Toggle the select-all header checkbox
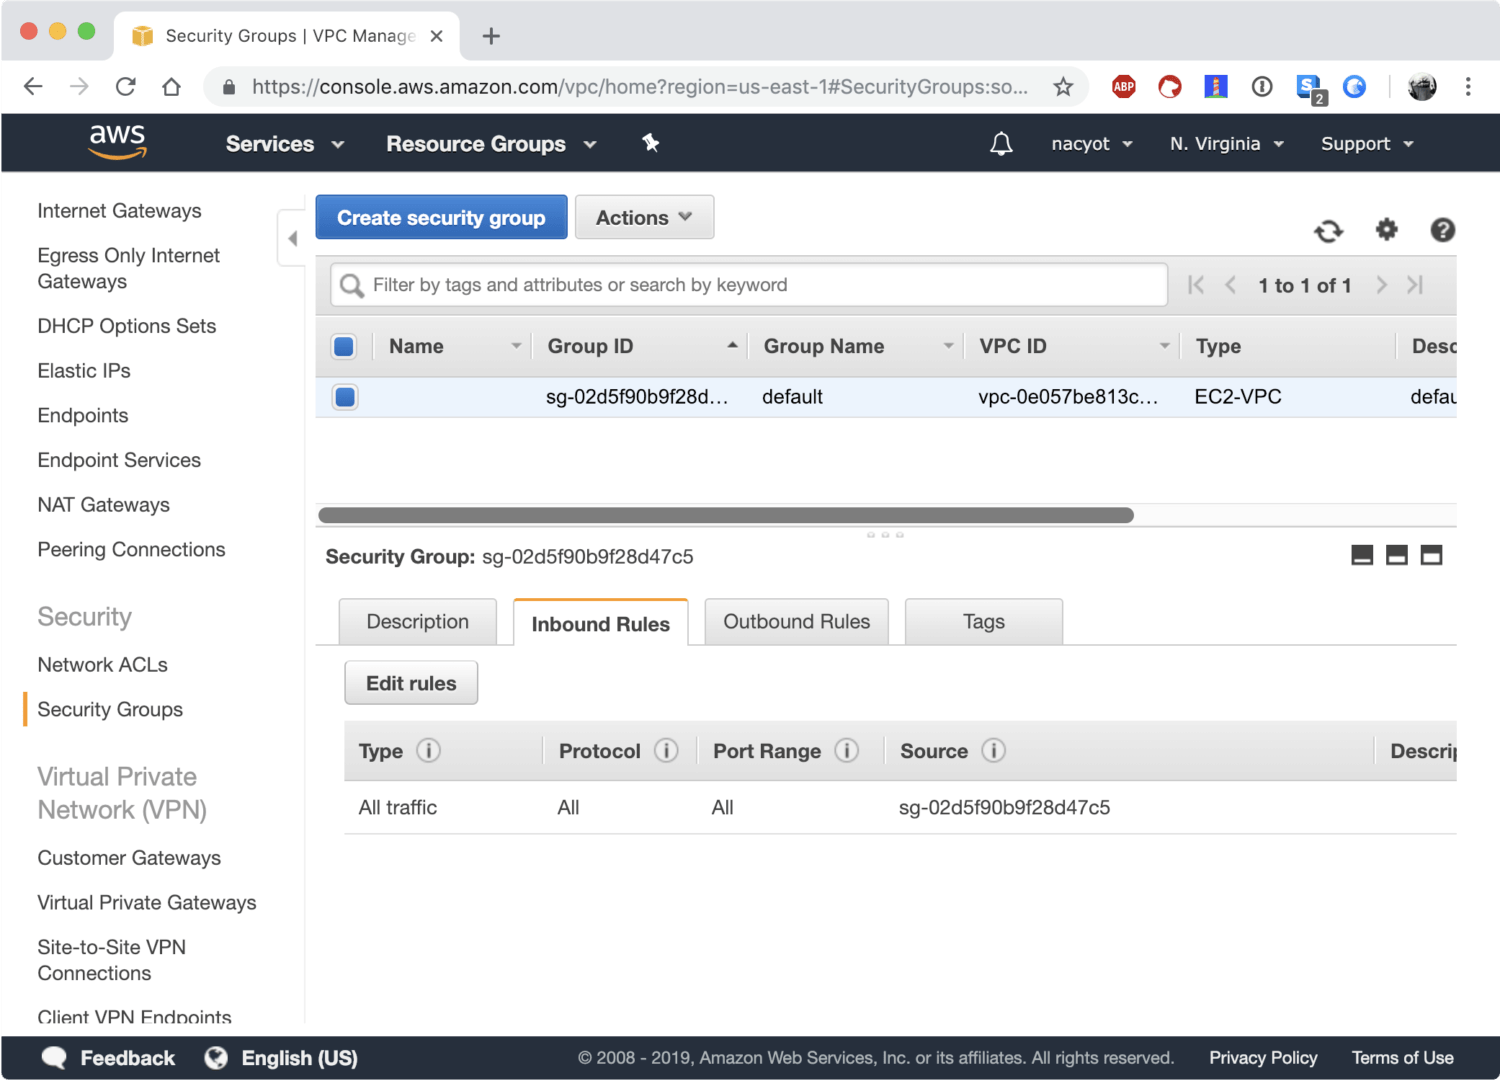 (x=344, y=347)
